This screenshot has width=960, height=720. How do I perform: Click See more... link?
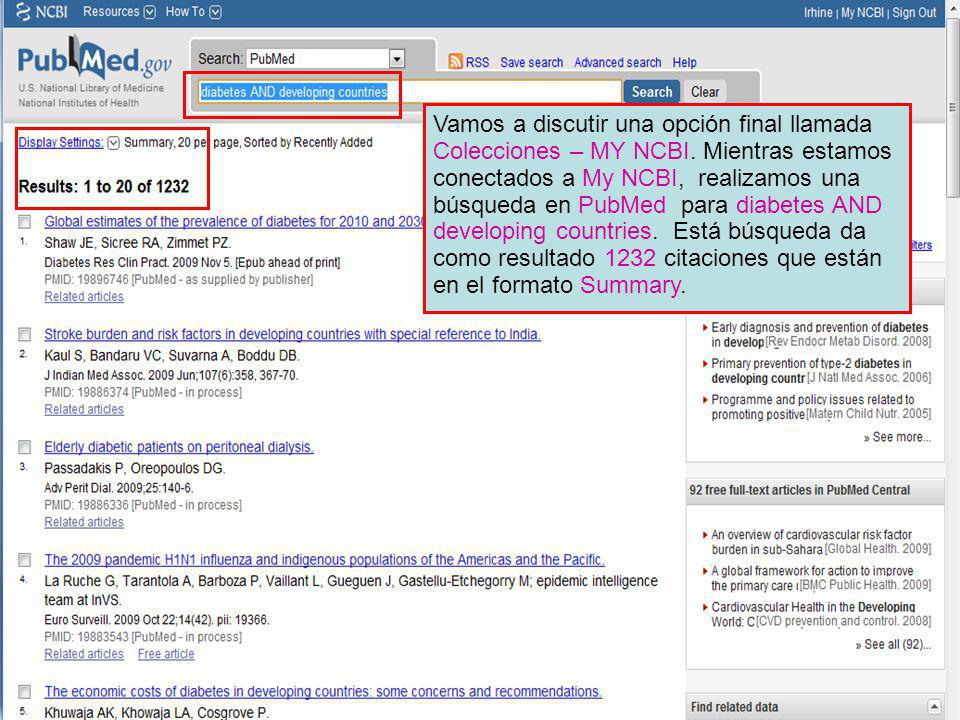[x=897, y=437]
